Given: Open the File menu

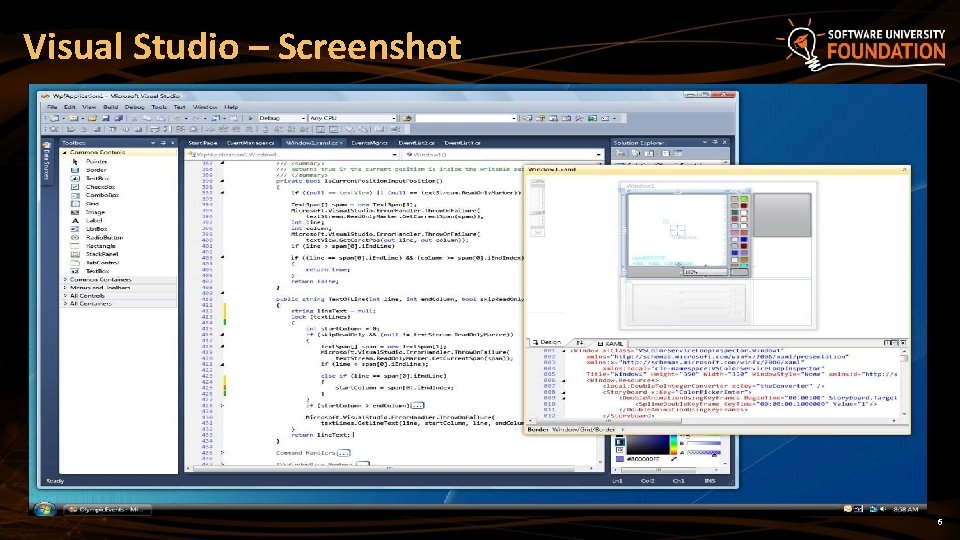Looking at the screenshot, I should [52, 107].
